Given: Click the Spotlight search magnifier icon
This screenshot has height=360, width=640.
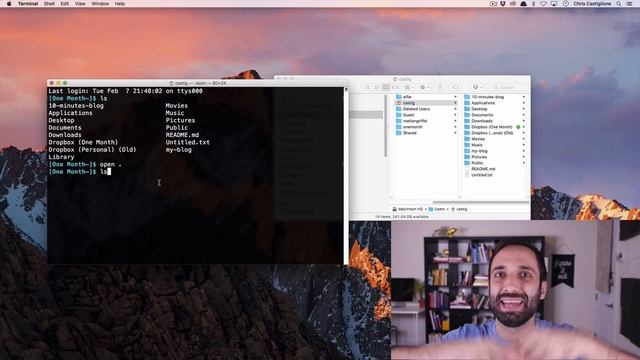Looking at the screenshot, I should coord(619,4).
